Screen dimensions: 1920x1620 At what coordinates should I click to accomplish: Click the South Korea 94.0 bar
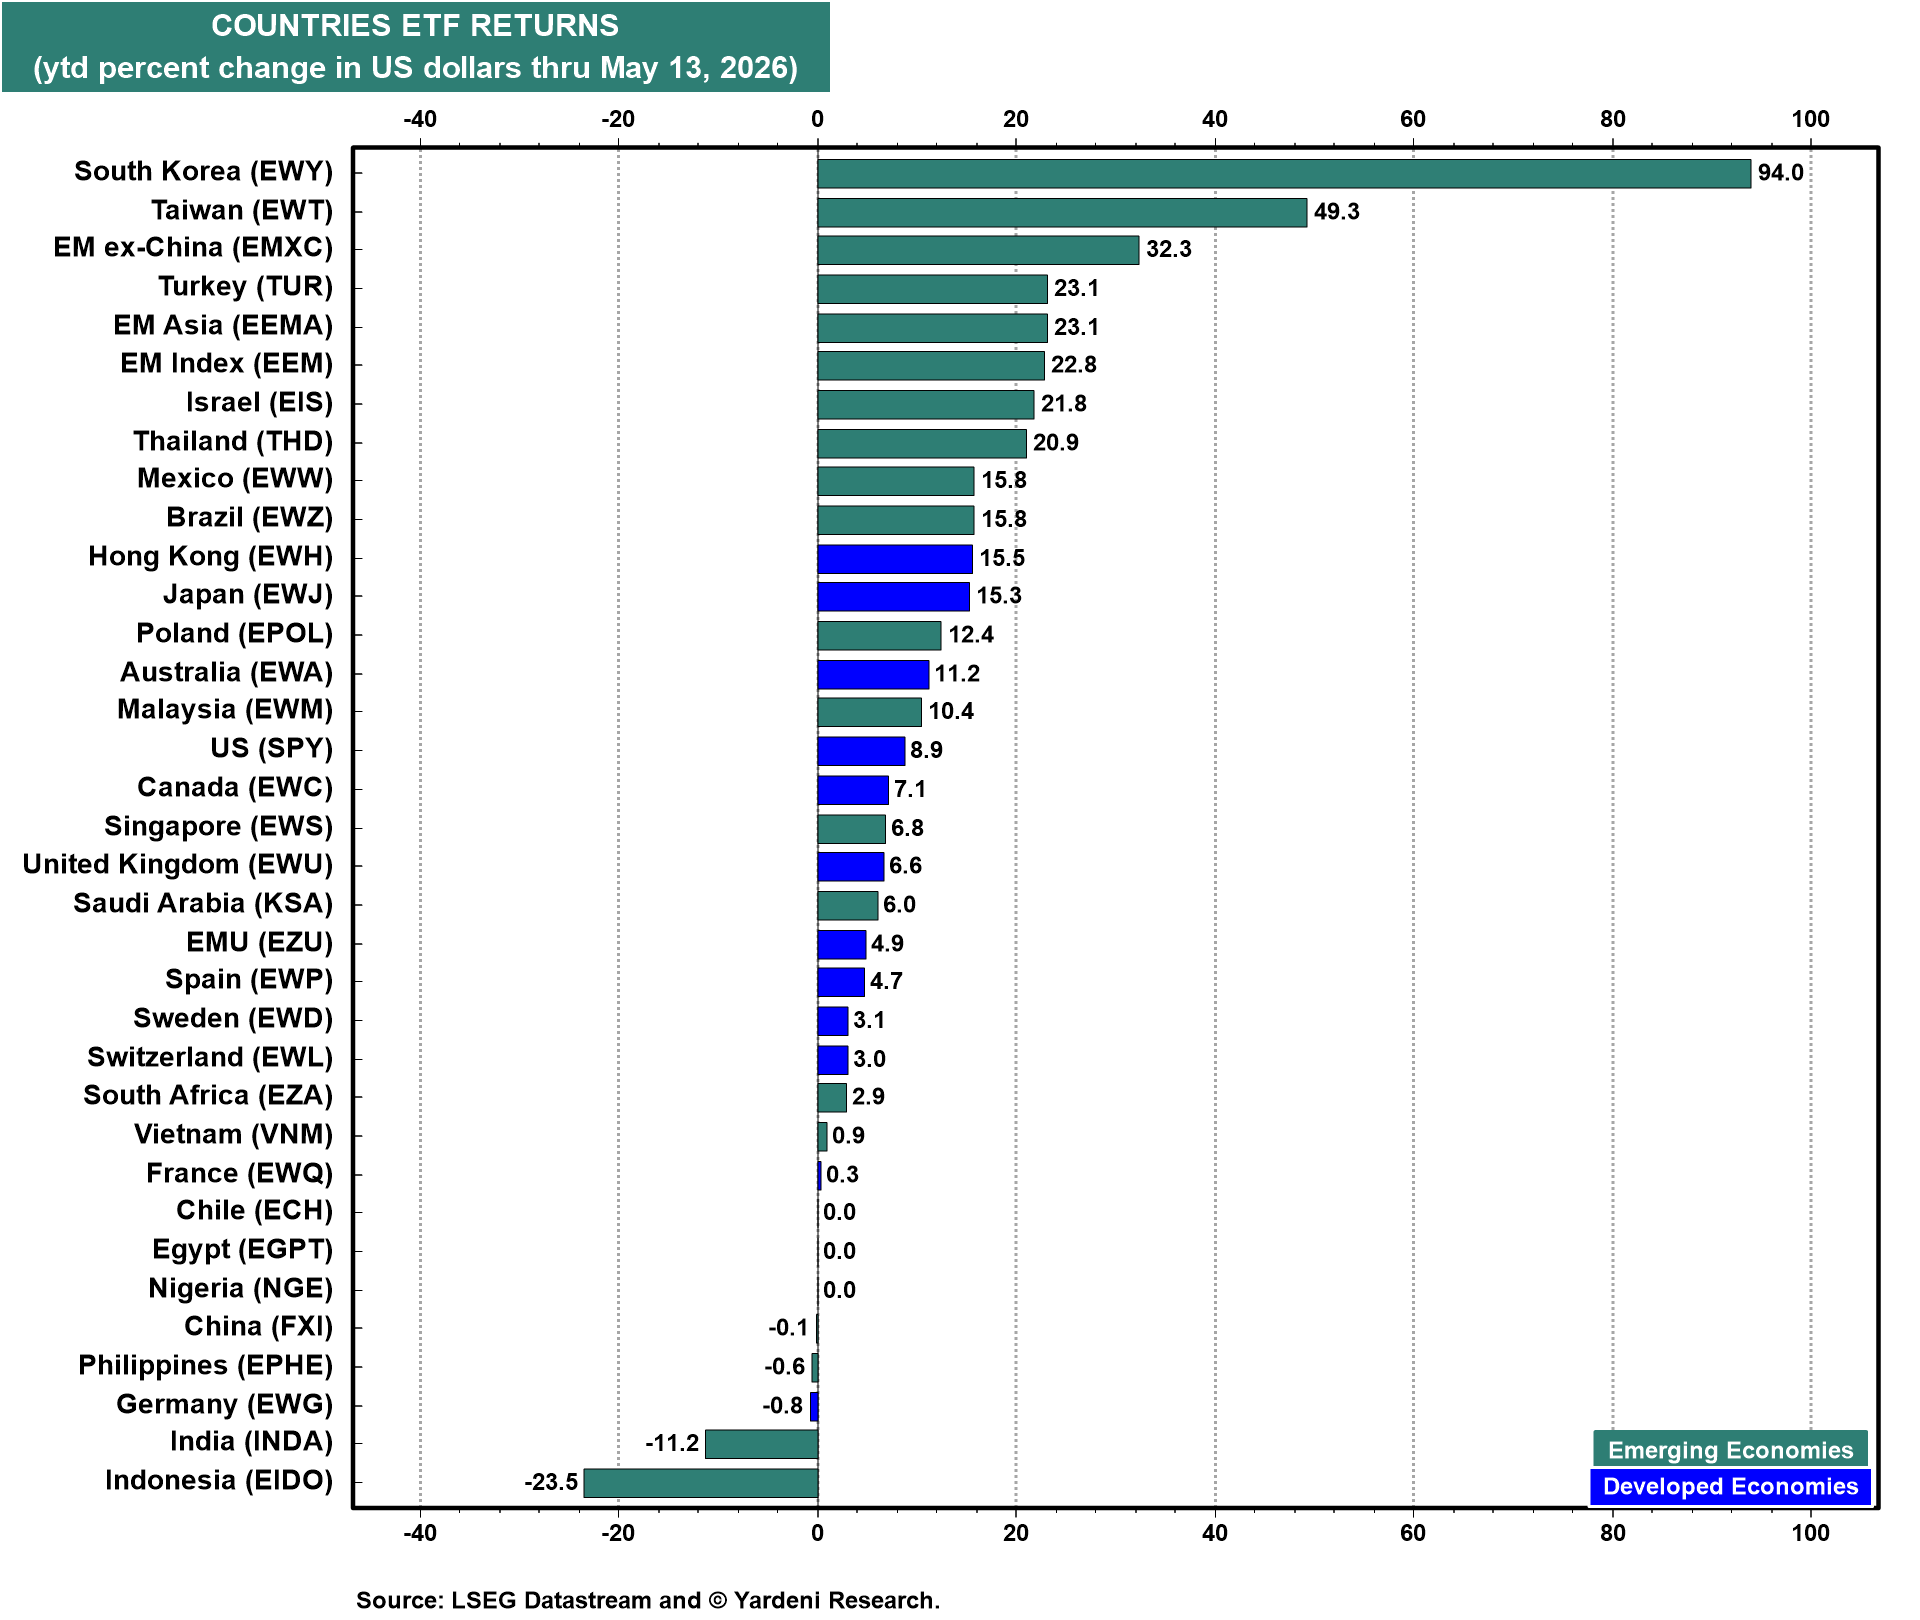click(1284, 173)
